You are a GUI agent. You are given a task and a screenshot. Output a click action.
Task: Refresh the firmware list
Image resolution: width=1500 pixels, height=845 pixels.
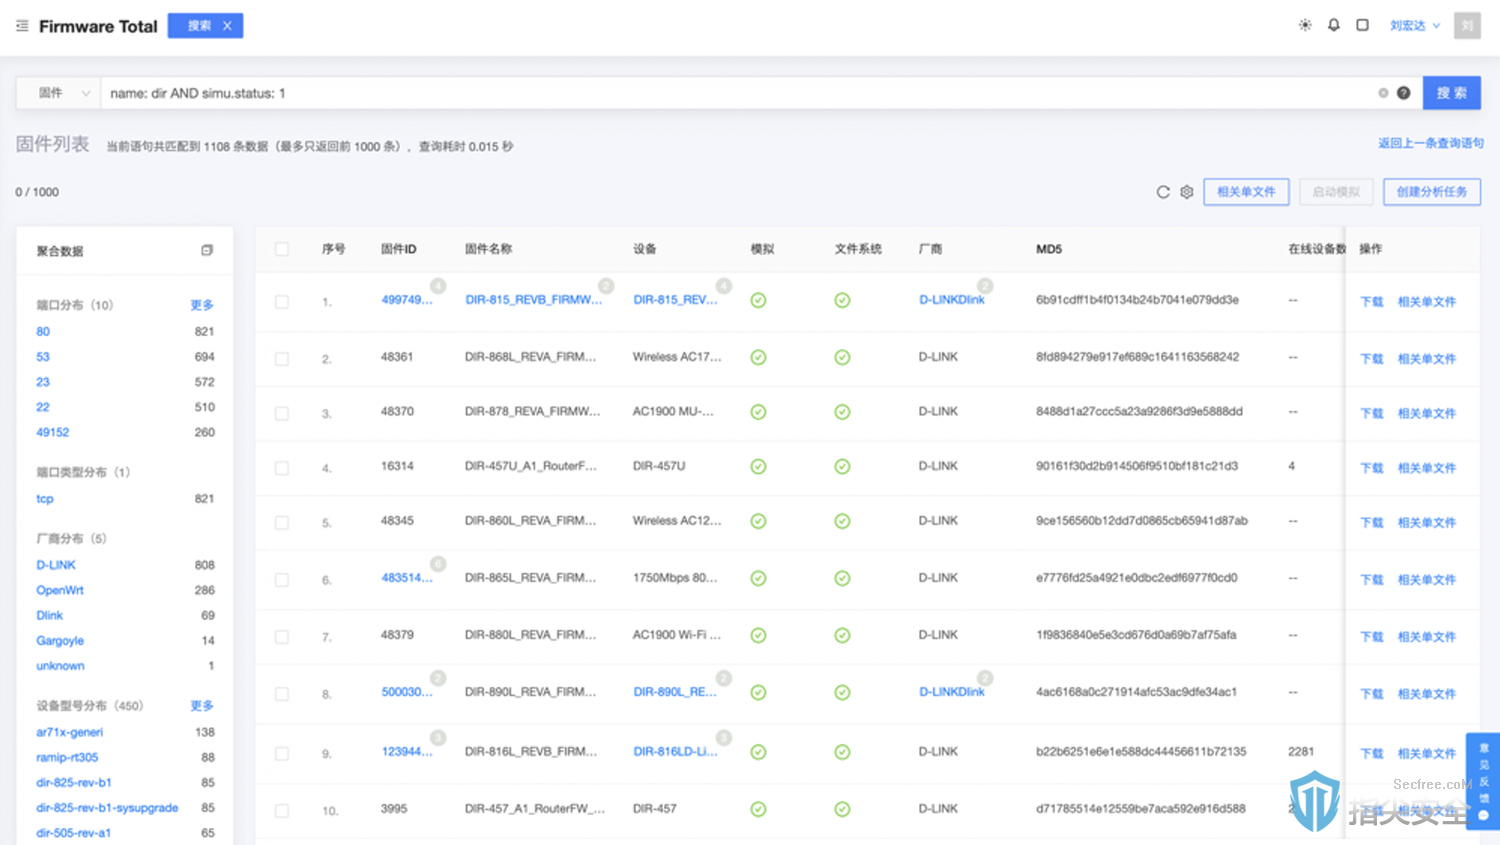(x=1163, y=192)
